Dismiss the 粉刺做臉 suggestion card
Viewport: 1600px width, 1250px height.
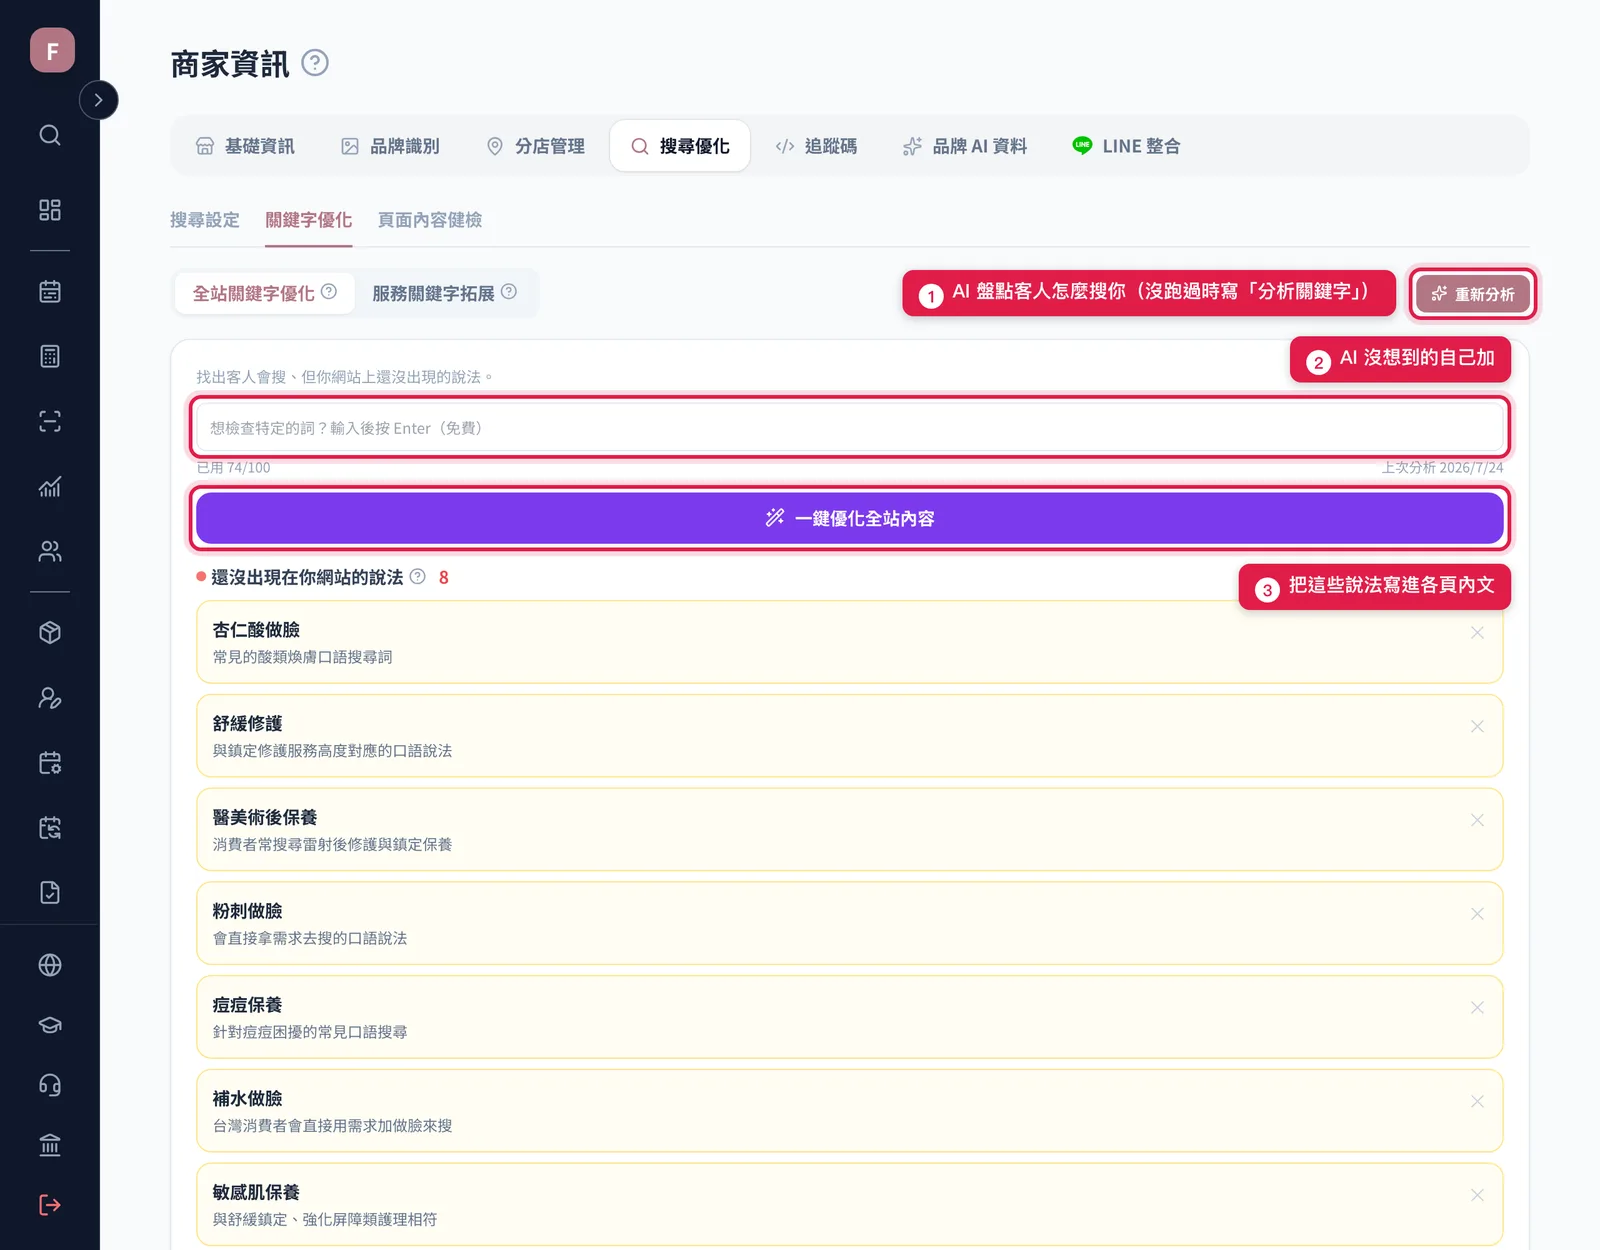pos(1477,914)
